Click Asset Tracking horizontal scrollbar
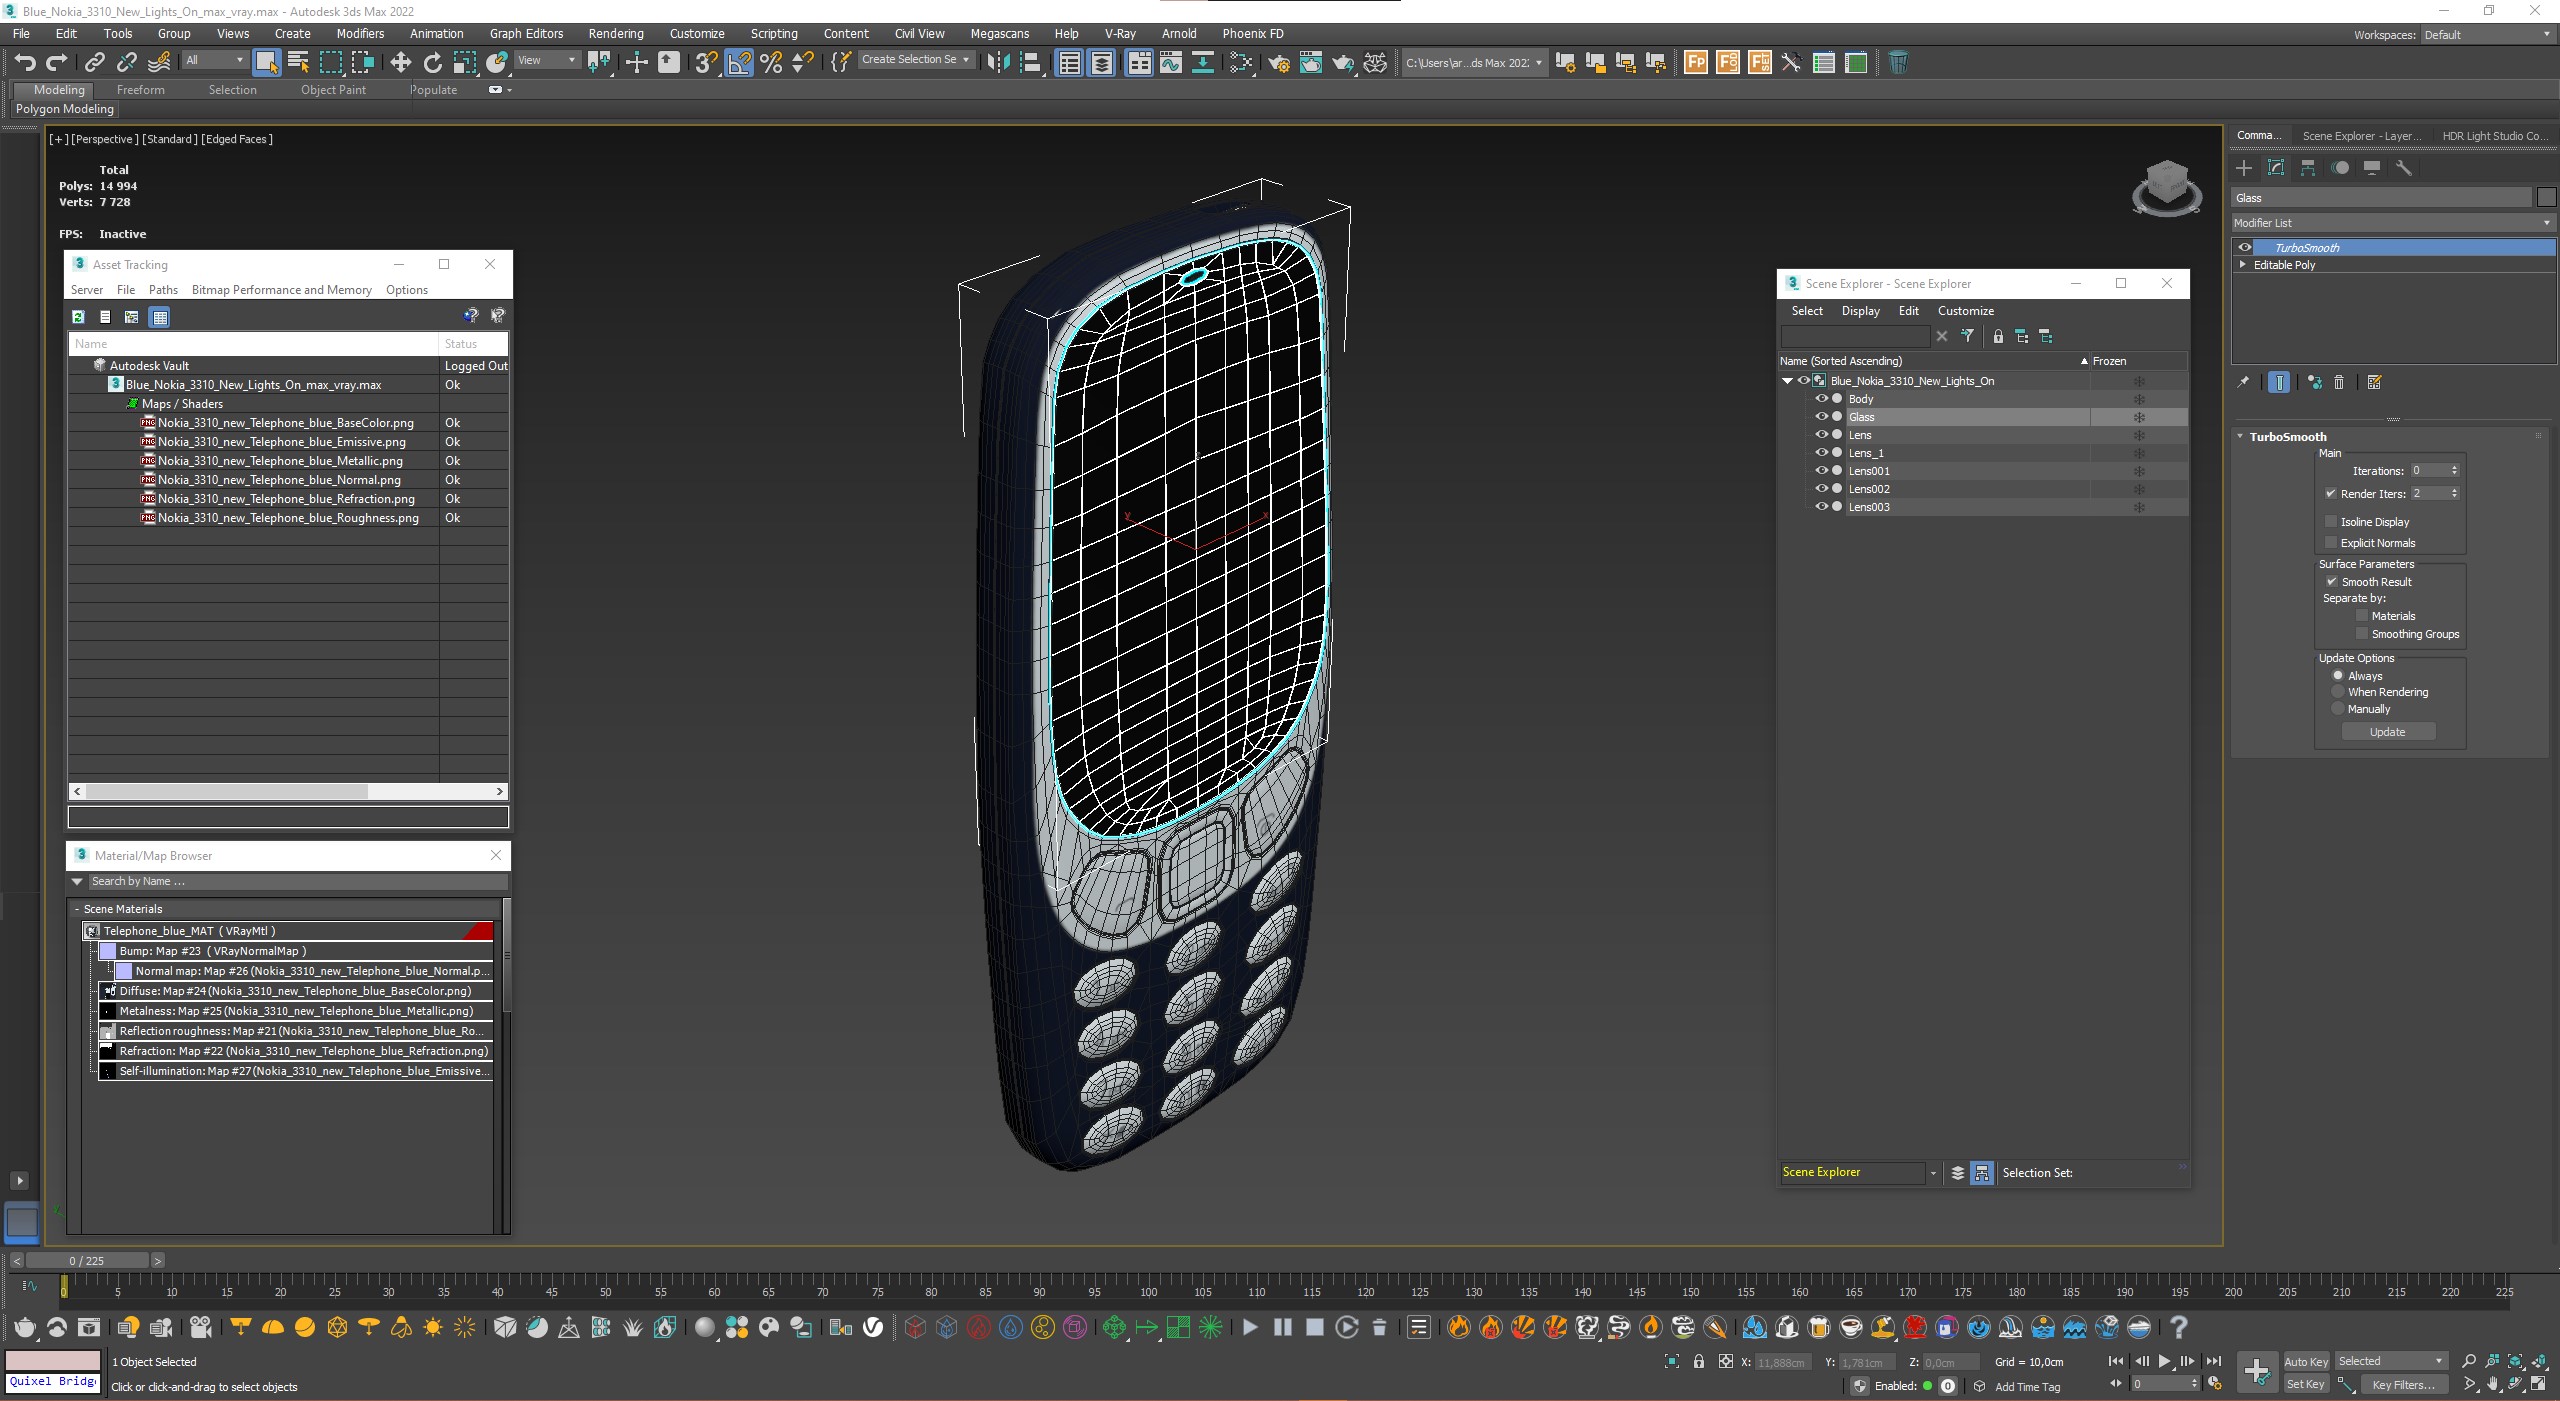This screenshot has width=2560, height=1401. click(227, 791)
